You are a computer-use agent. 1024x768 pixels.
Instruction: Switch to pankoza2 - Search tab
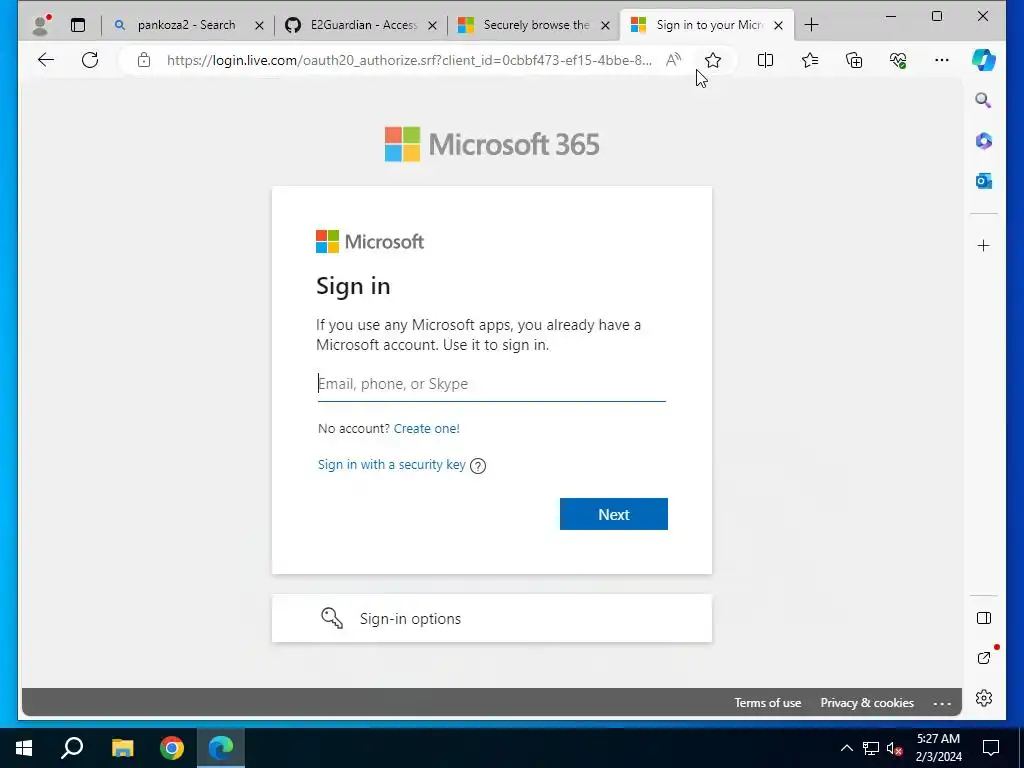tap(186, 25)
